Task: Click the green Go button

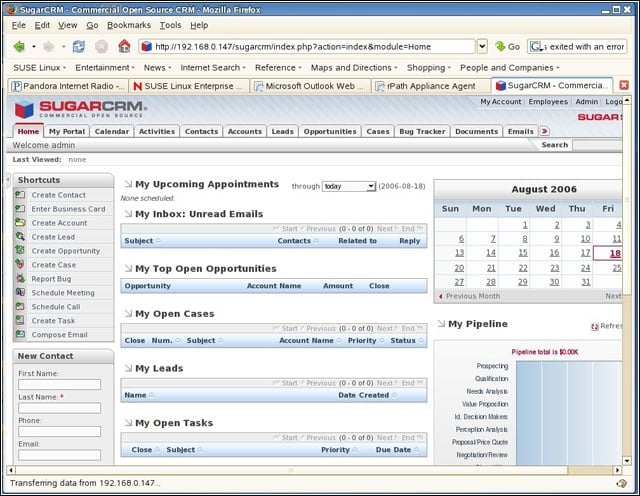Action: pos(507,47)
